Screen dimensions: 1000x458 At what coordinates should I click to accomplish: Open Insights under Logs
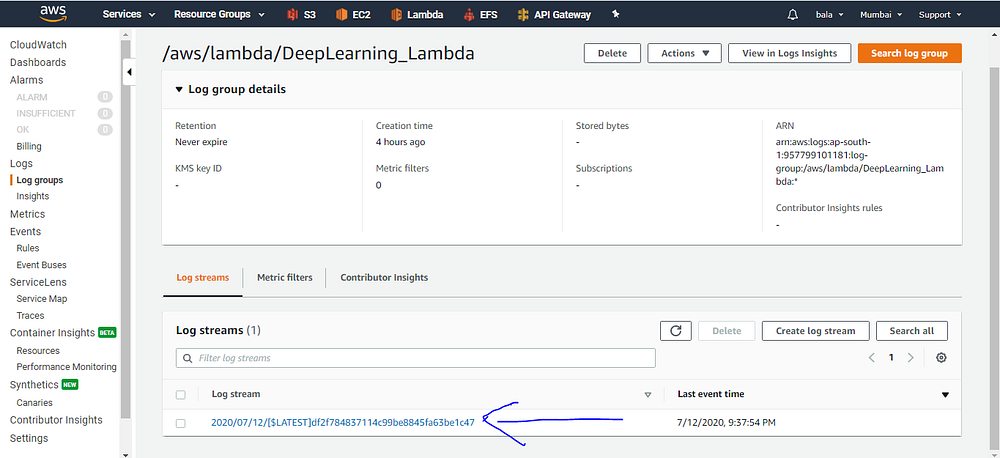pos(33,196)
